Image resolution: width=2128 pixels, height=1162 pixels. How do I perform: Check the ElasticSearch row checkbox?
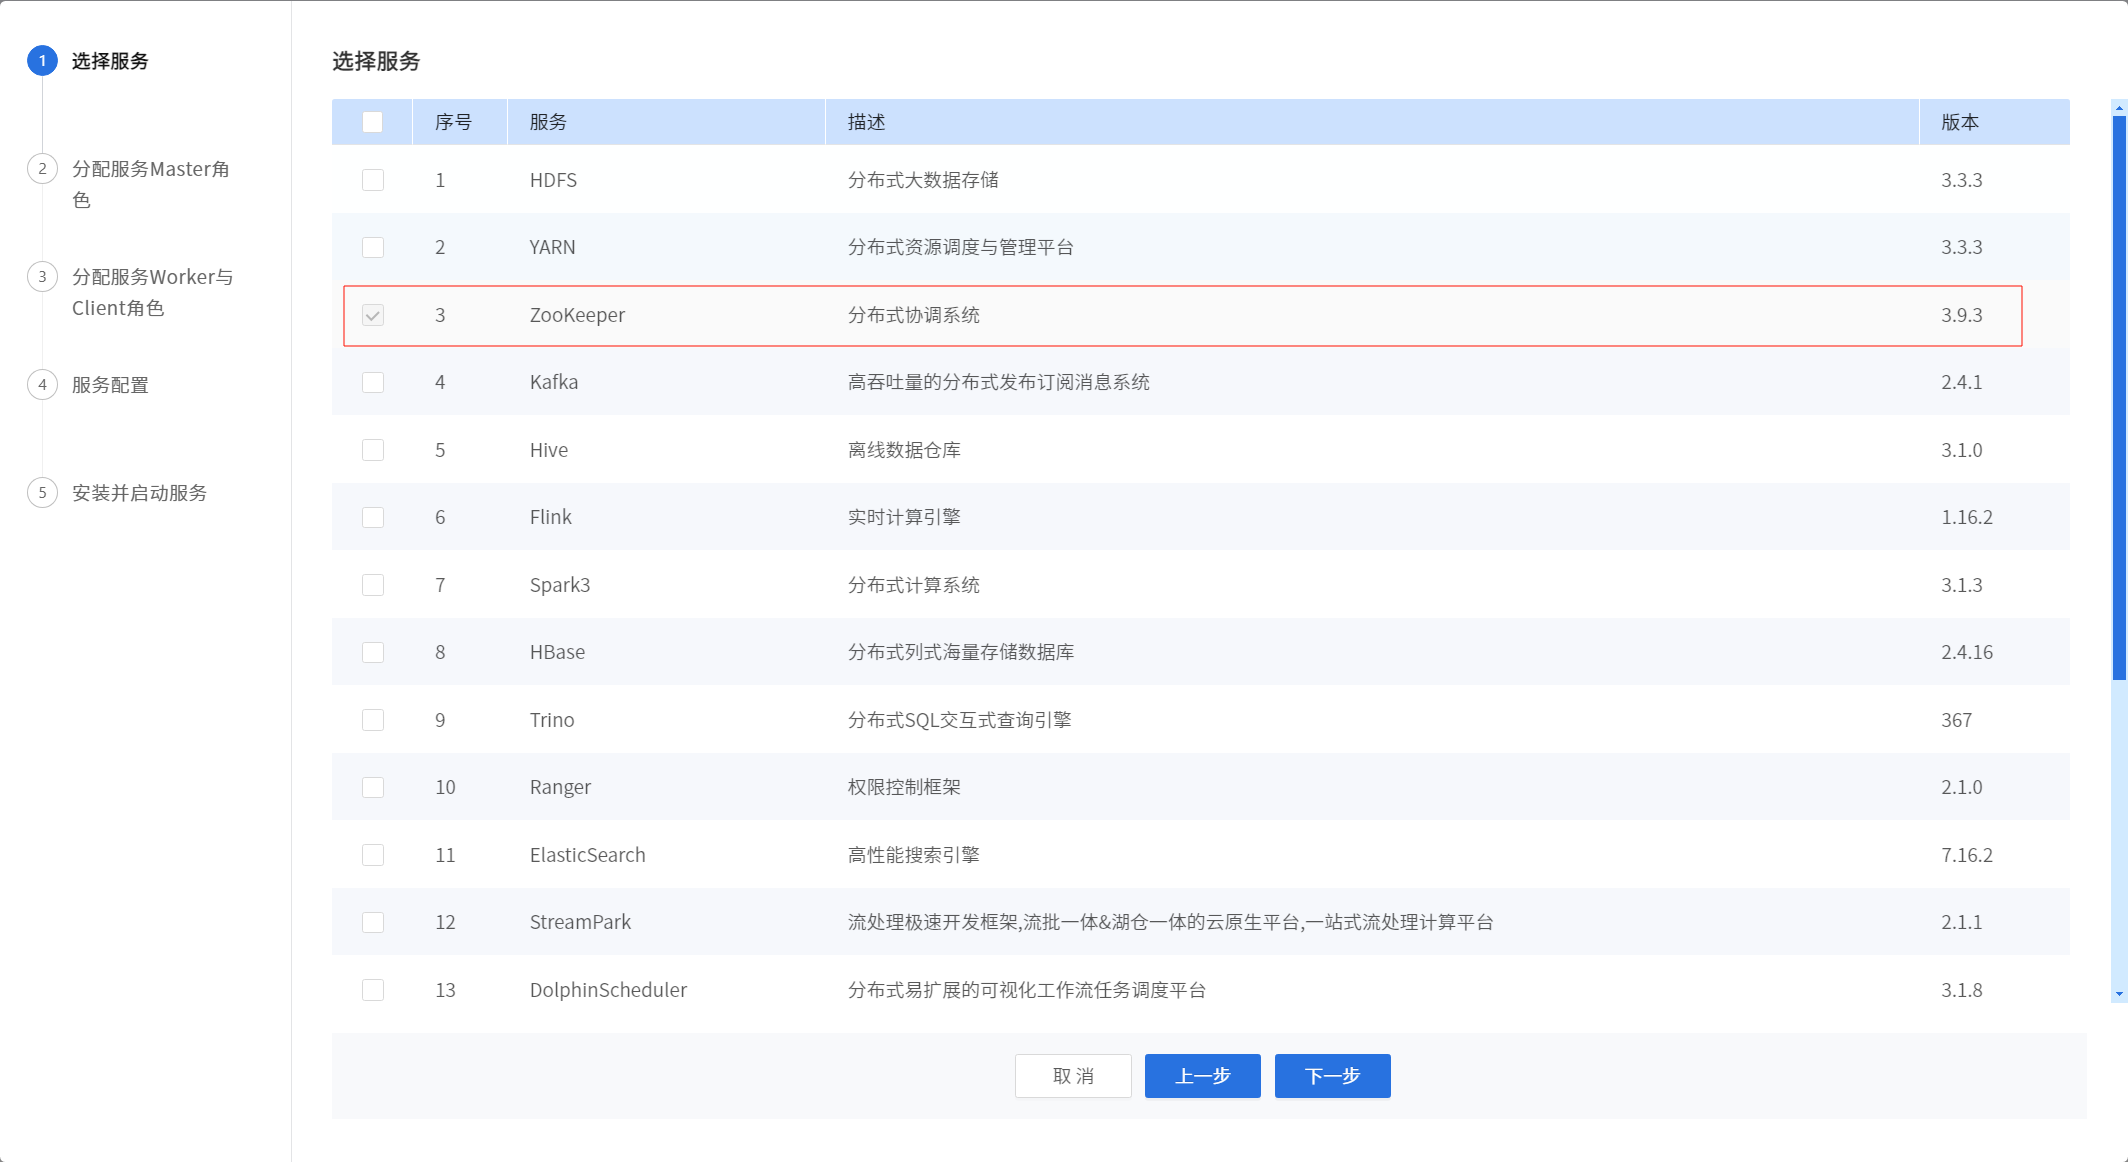coord(373,855)
